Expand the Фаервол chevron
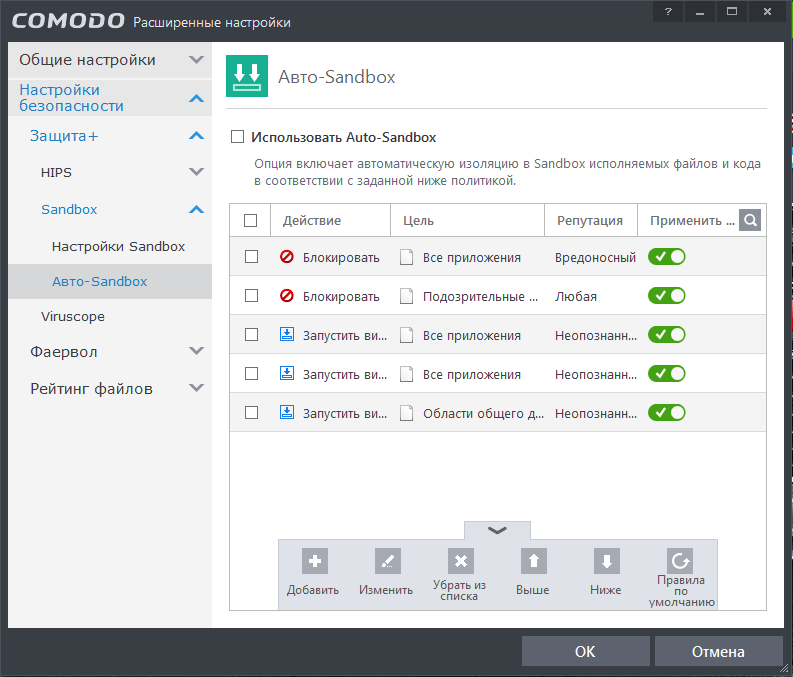The width and height of the screenshot is (793, 677). 196,351
